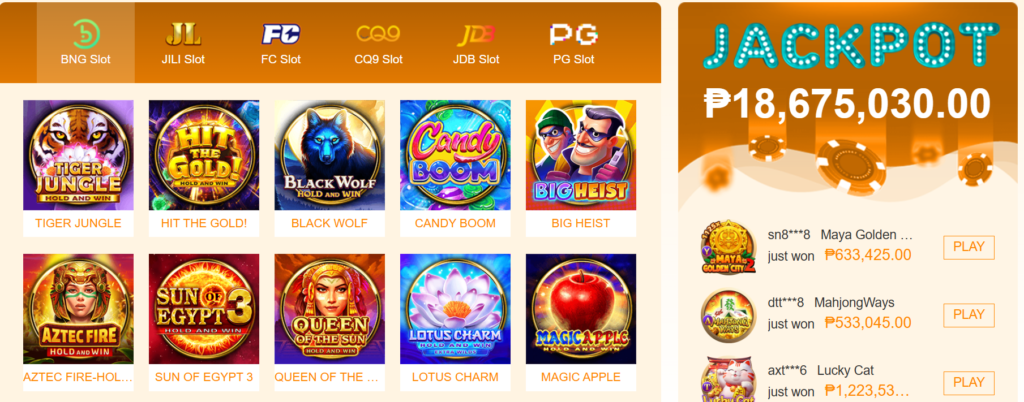Launch the Magic Apple slot icon
The image size is (1024, 402).
581,309
